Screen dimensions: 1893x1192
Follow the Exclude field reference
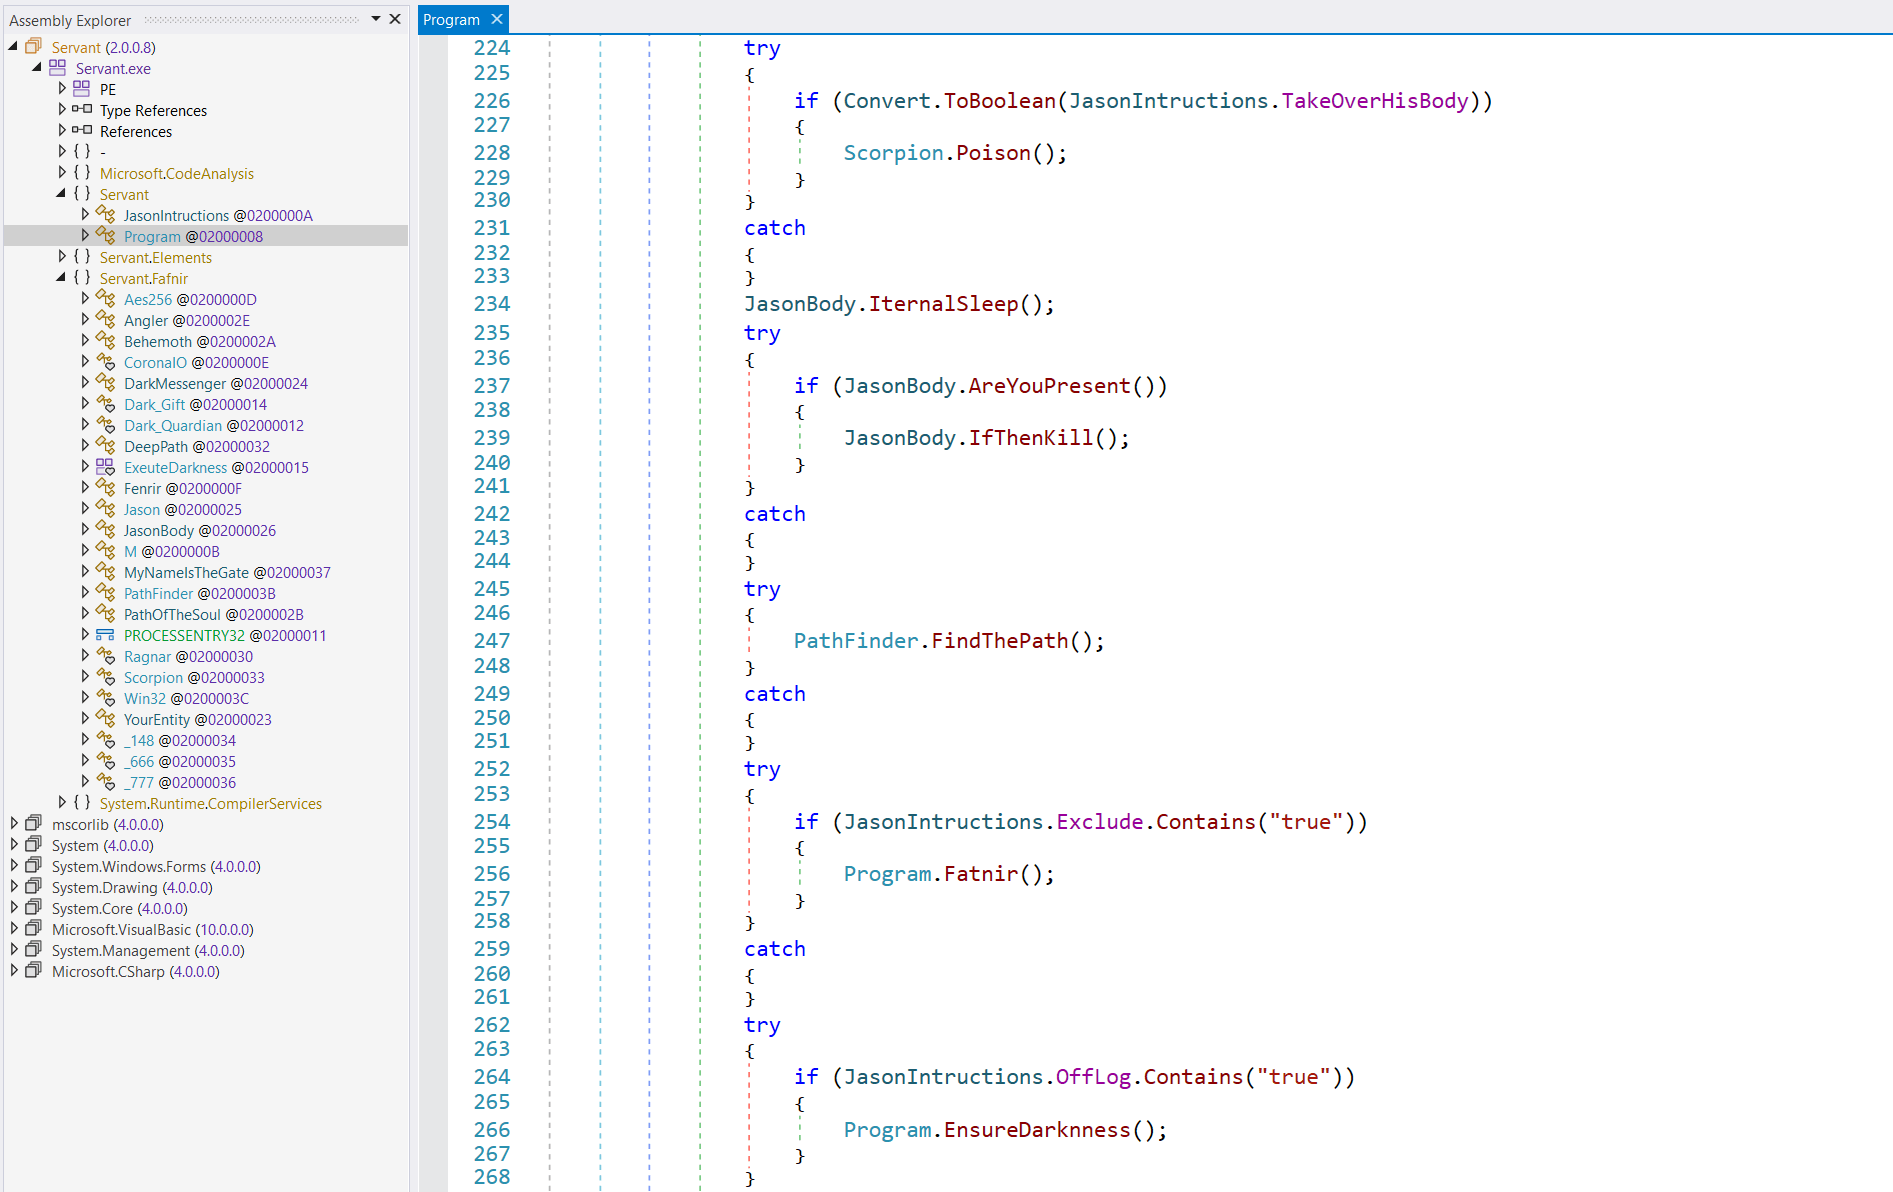click(1100, 822)
